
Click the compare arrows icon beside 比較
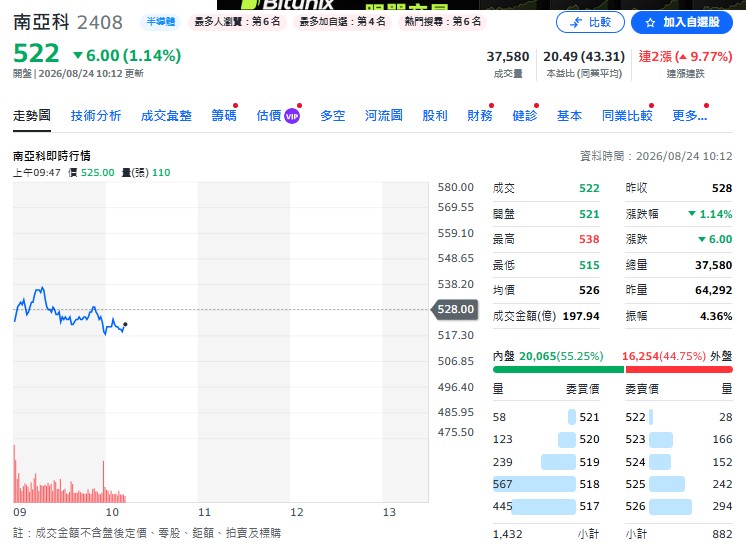click(x=576, y=22)
